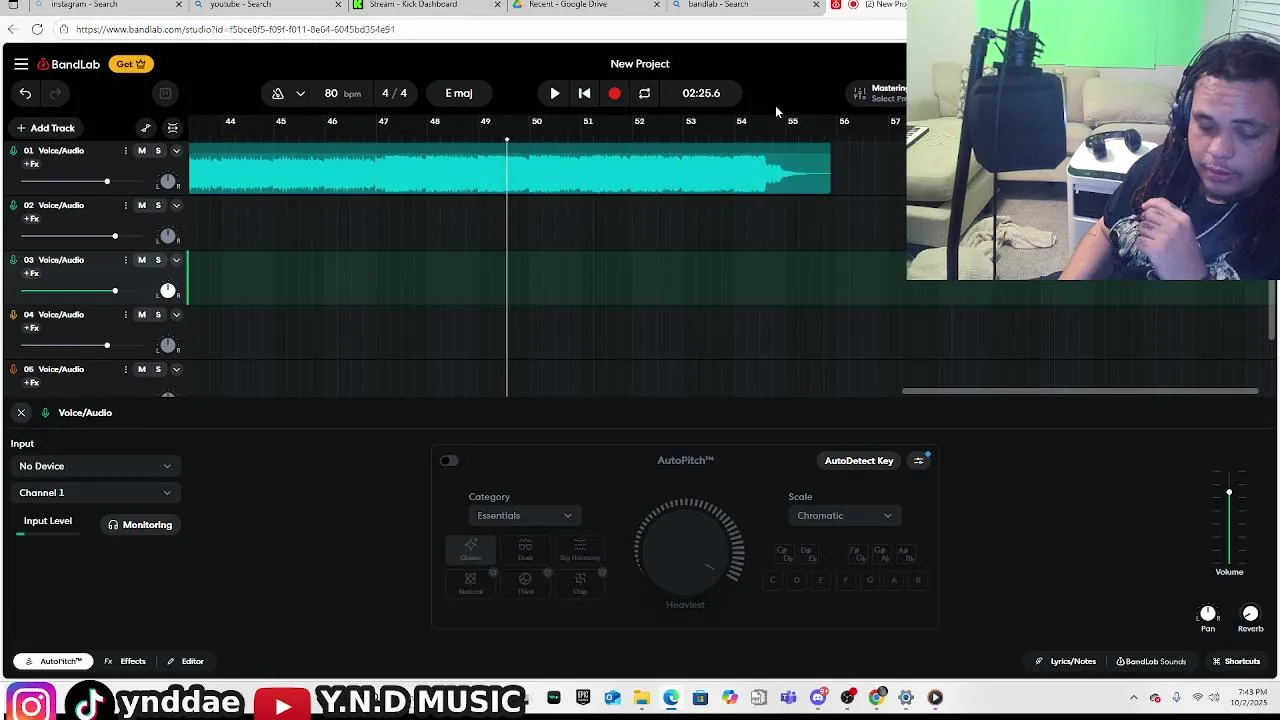Expand track 02 options chevron
Screen dimensions: 1280x720
176,205
